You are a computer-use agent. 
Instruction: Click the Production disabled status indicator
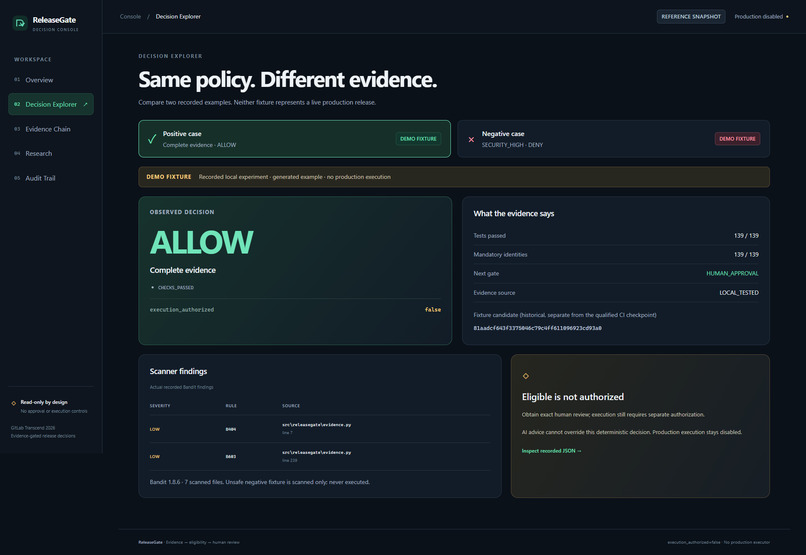761,16
